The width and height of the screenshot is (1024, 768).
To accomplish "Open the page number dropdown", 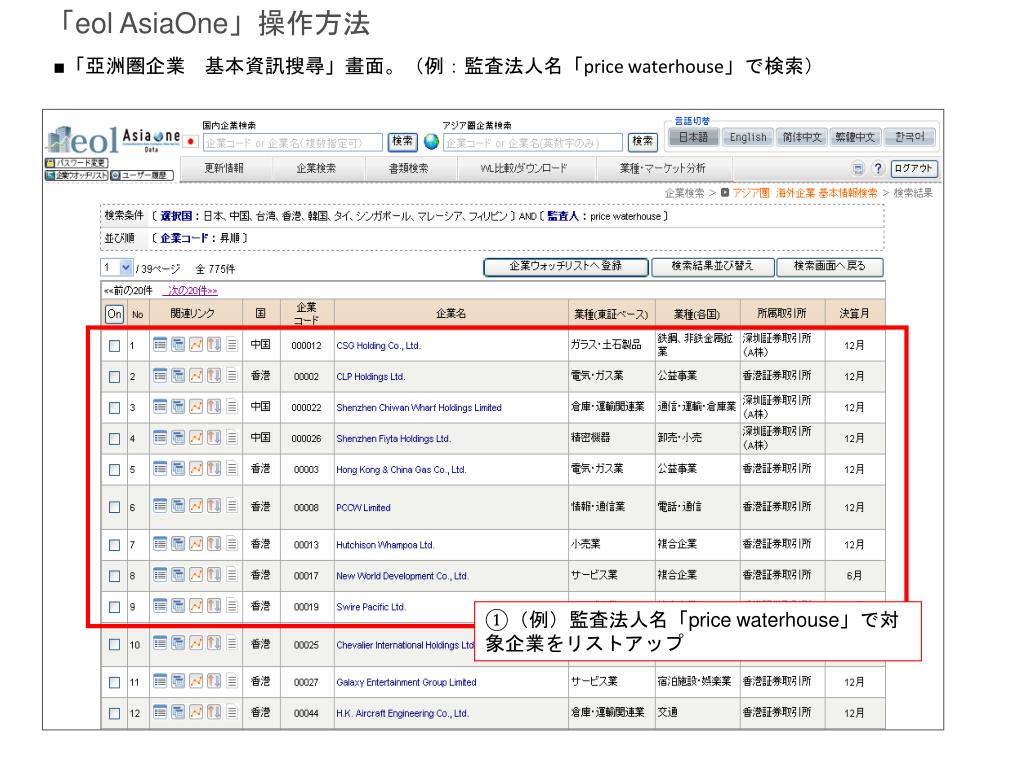I will pos(117,268).
